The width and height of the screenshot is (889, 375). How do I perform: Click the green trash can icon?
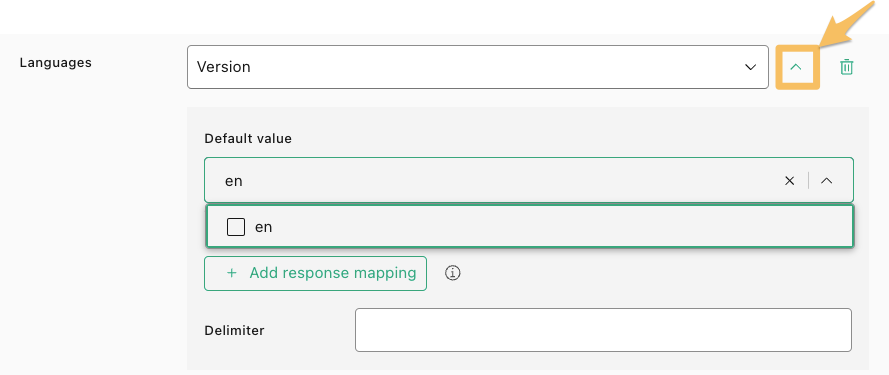[x=846, y=67]
